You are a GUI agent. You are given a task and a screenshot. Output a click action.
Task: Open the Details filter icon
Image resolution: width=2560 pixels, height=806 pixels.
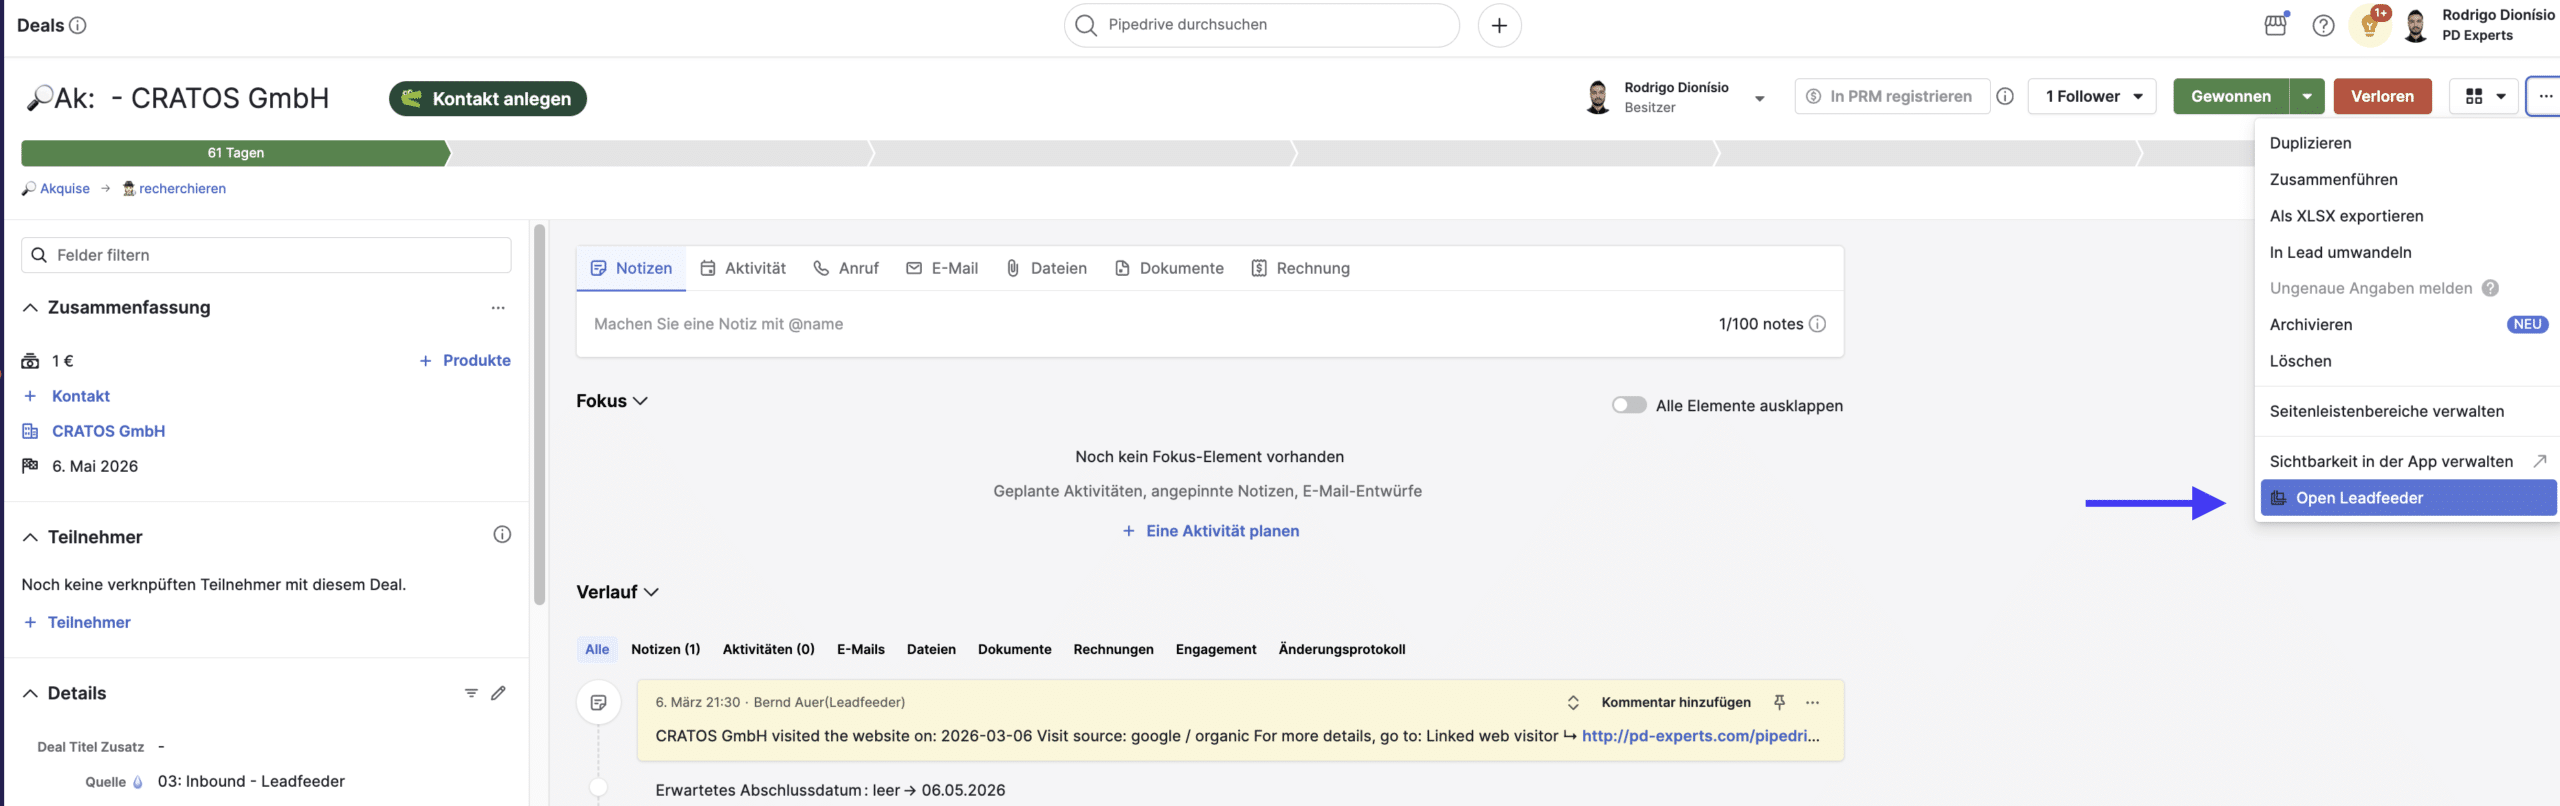[x=471, y=693]
